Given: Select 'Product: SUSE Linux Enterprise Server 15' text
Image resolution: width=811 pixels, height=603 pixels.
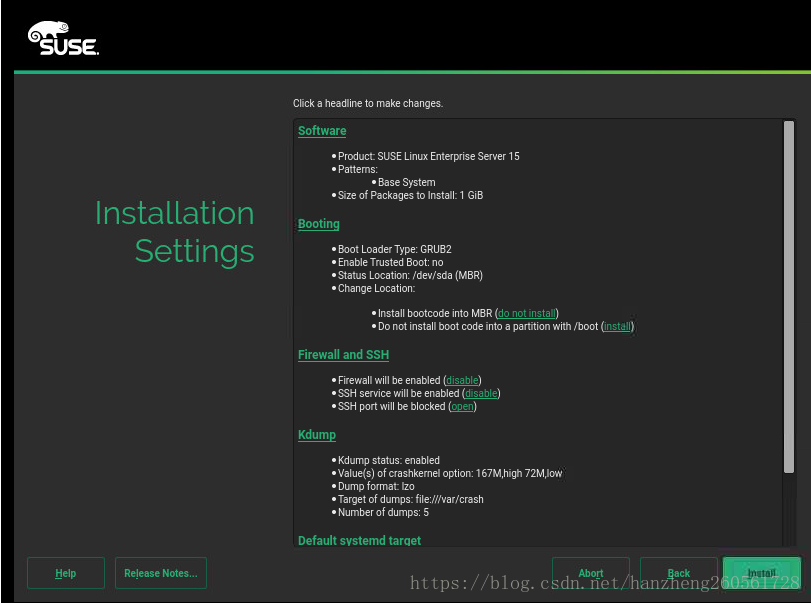Looking at the screenshot, I should [x=428, y=156].
